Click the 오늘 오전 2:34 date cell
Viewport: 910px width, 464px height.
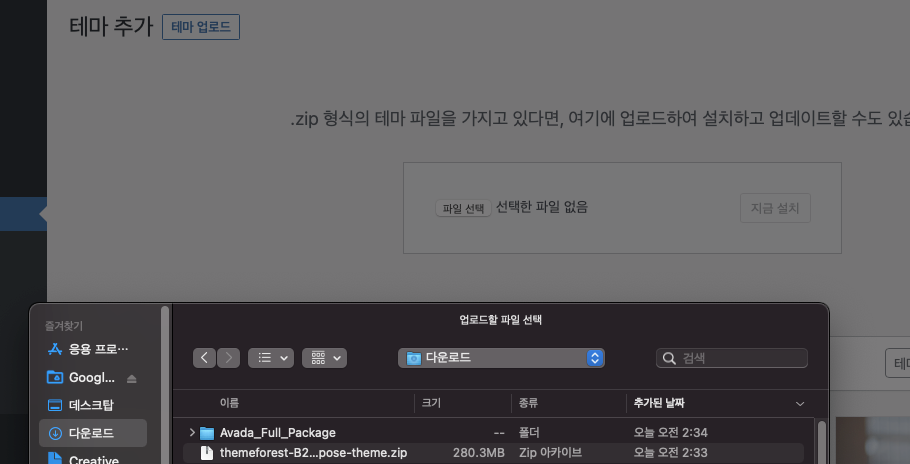click(670, 433)
